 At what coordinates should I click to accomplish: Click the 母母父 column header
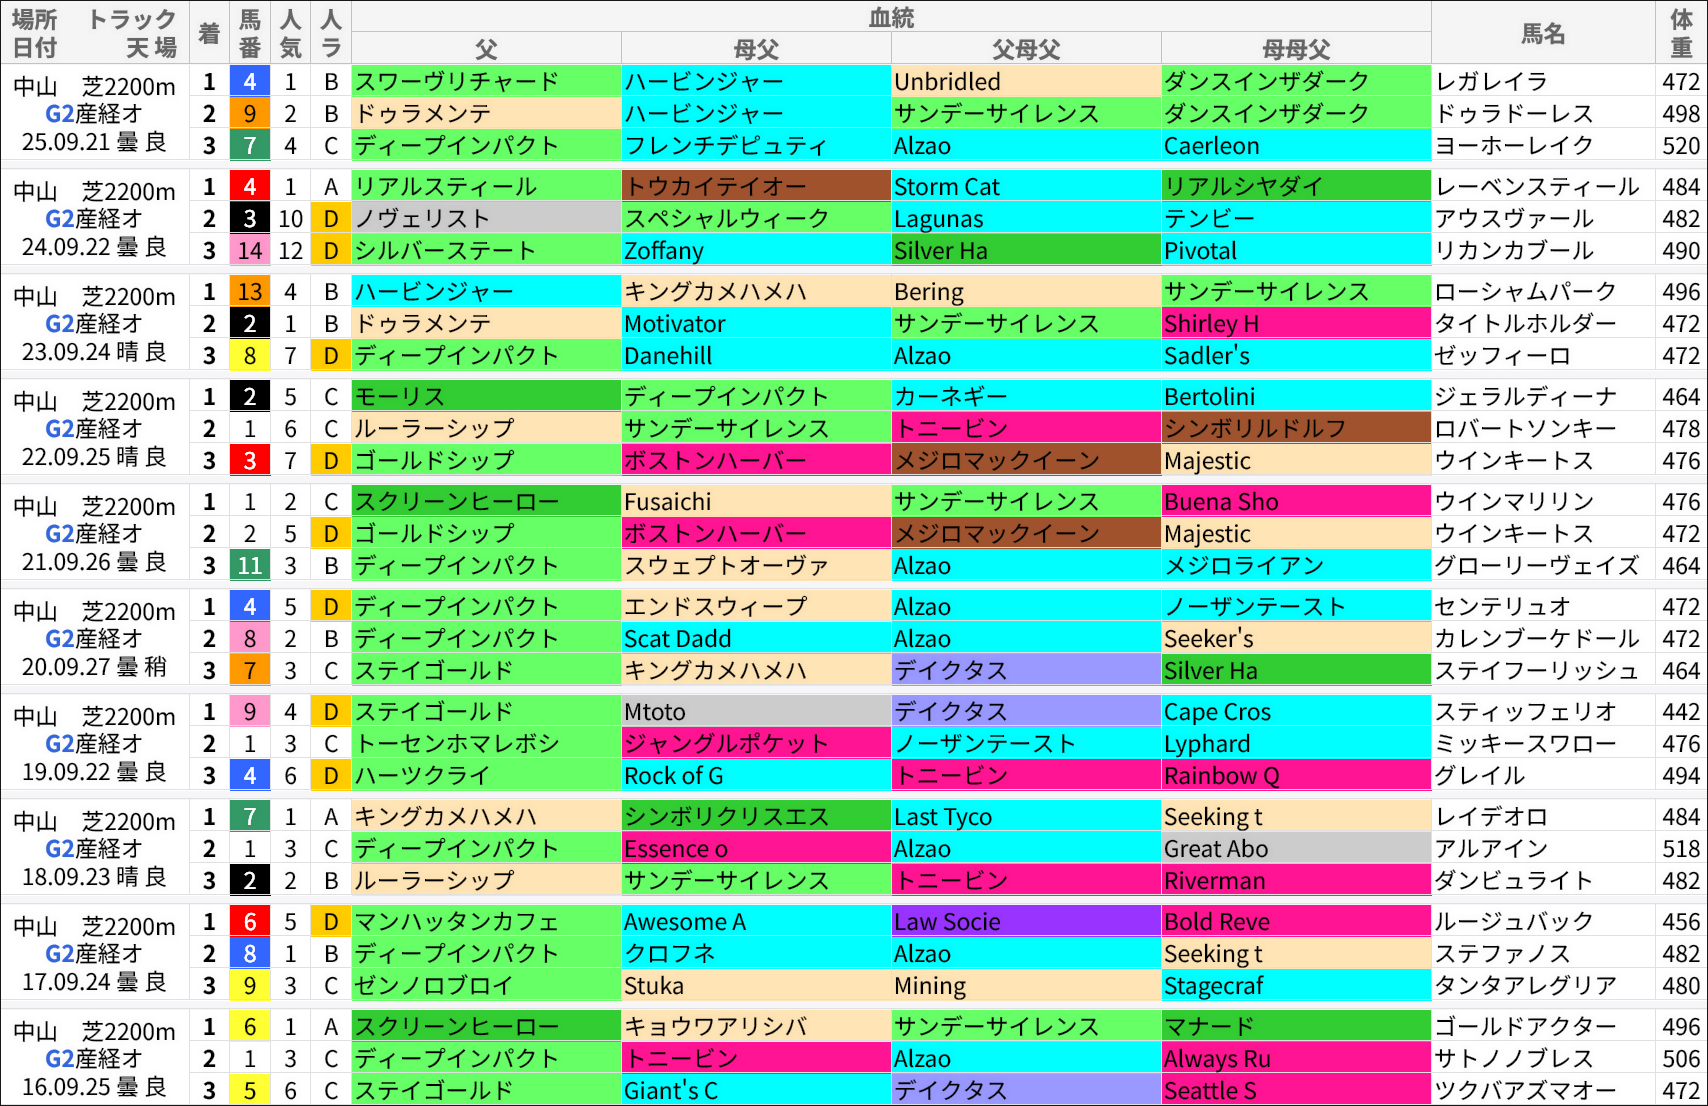[1296, 48]
